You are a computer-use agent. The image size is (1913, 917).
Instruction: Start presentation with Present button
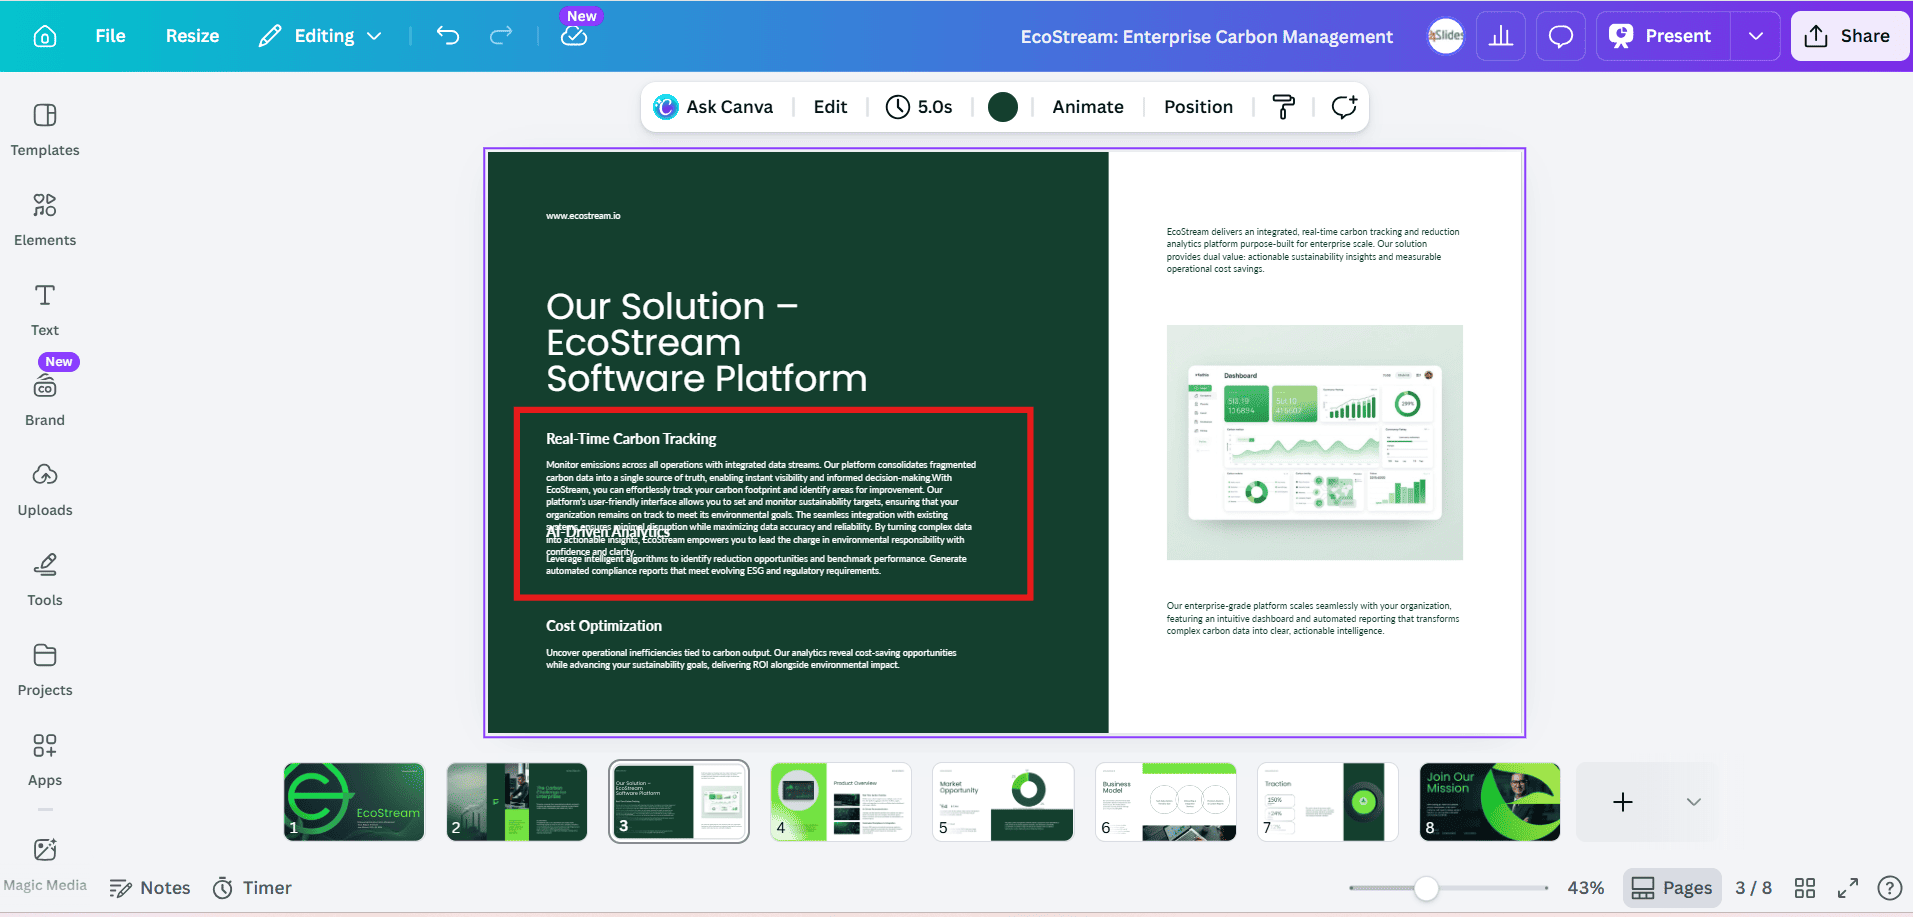[x=1664, y=36]
